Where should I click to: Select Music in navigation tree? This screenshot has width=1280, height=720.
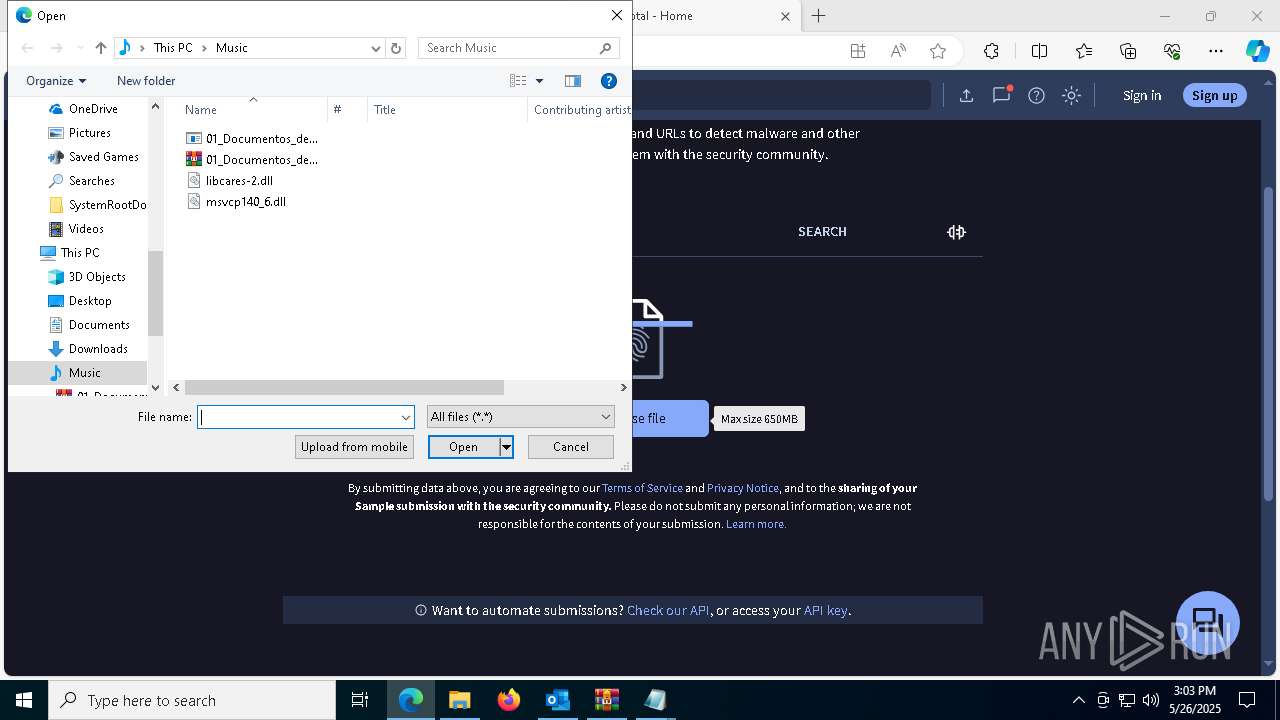(84, 373)
